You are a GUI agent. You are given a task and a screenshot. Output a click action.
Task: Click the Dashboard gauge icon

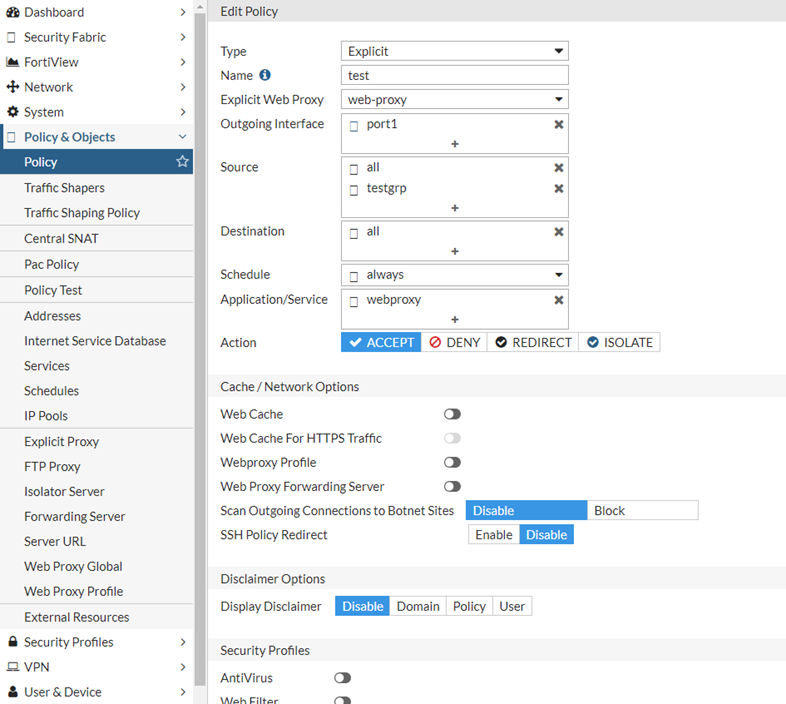click(x=13, y=12)
